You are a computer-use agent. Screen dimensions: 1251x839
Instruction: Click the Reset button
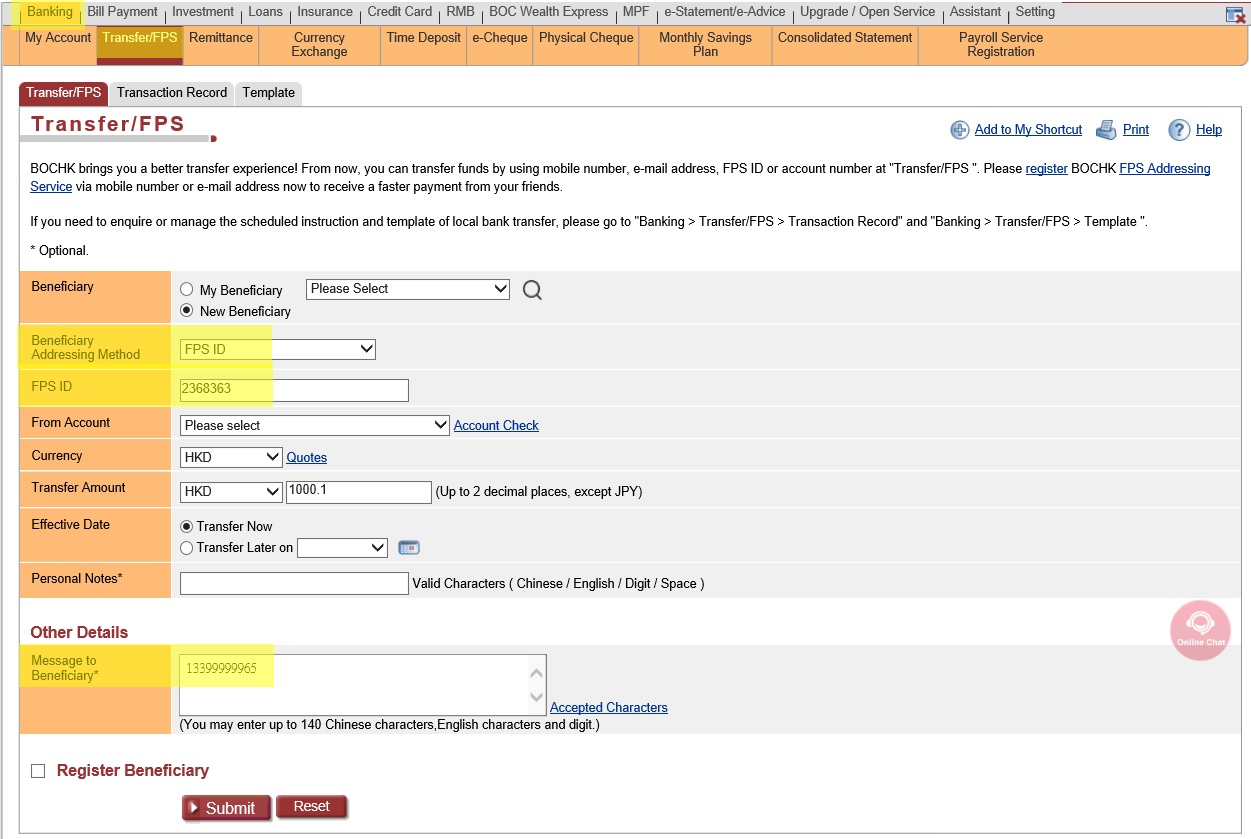click(311, 807)
